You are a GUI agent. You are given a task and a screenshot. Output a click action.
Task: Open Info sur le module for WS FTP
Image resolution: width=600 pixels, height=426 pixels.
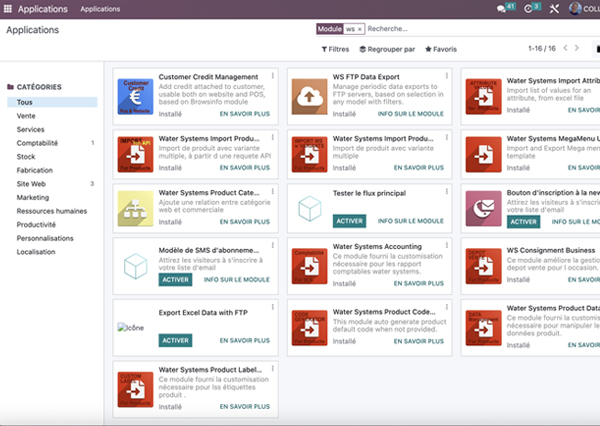411,114
